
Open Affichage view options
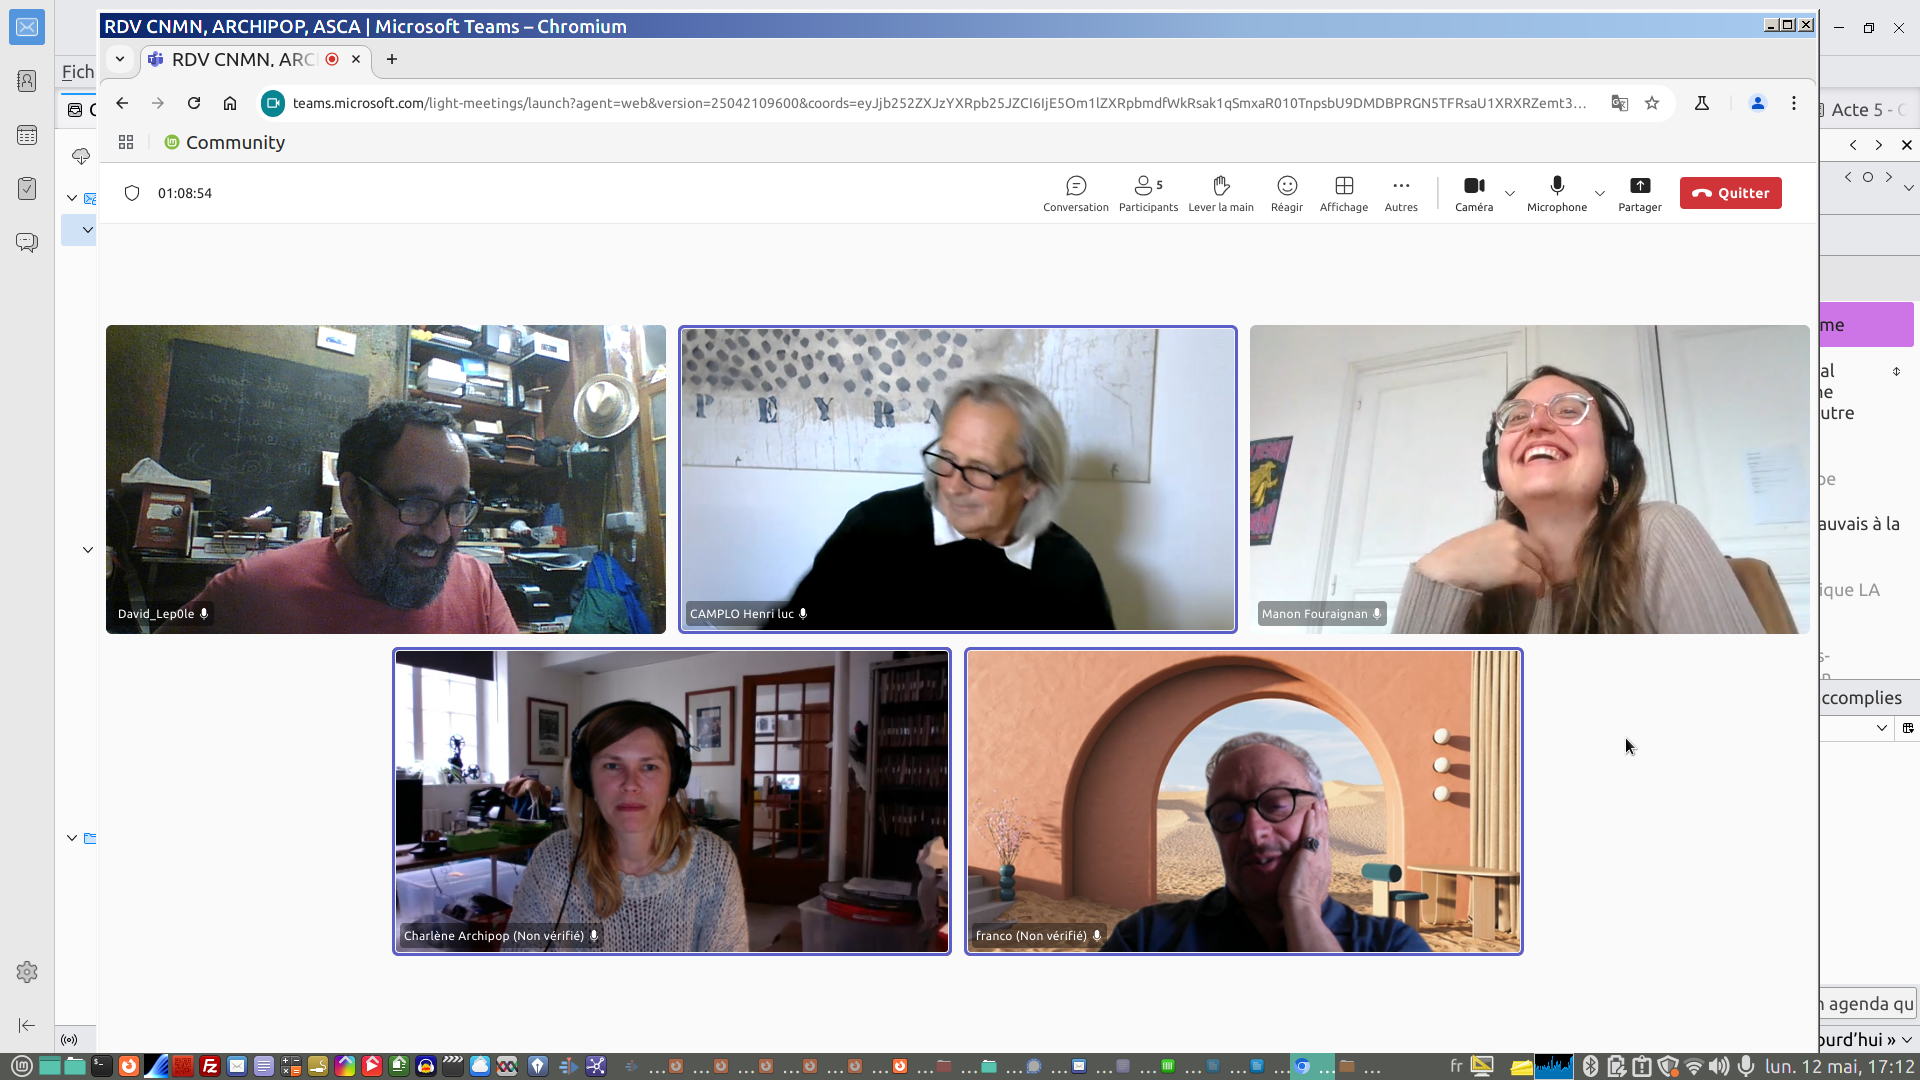tap(1343, 193)
